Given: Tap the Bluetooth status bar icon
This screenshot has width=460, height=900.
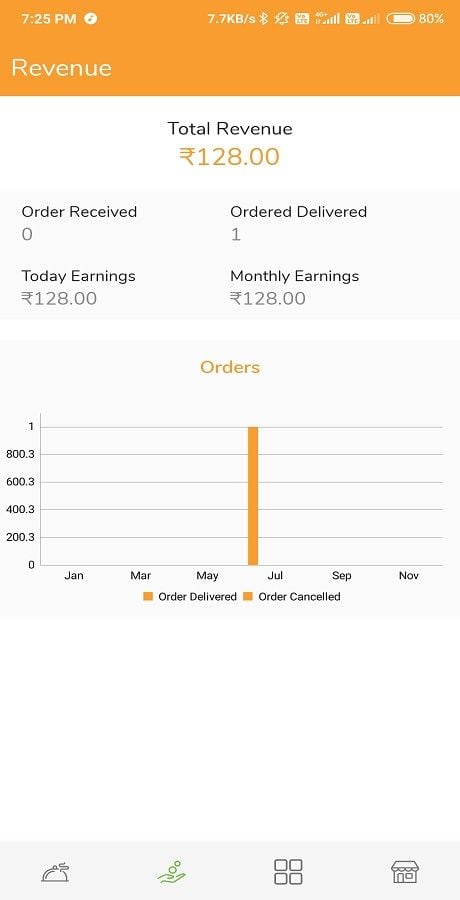Looking at the screenshot, I should click(264, 19).
